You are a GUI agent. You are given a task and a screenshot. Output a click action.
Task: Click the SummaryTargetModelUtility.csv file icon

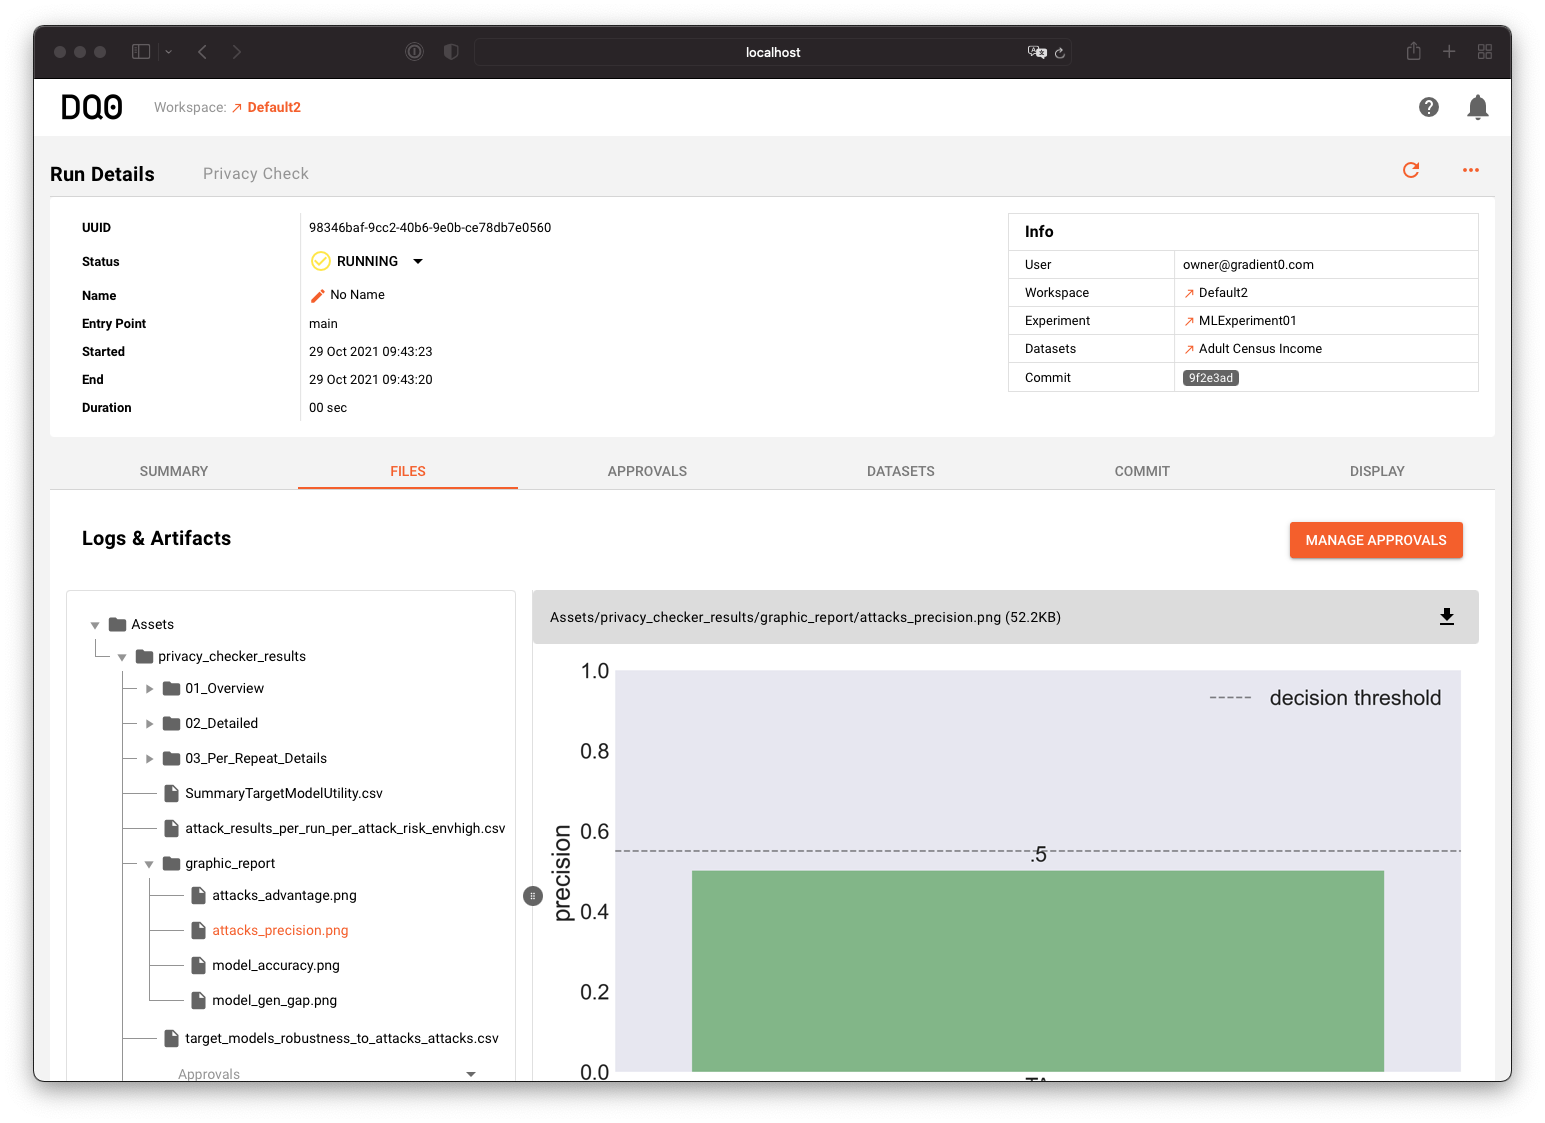click(171, 793)
